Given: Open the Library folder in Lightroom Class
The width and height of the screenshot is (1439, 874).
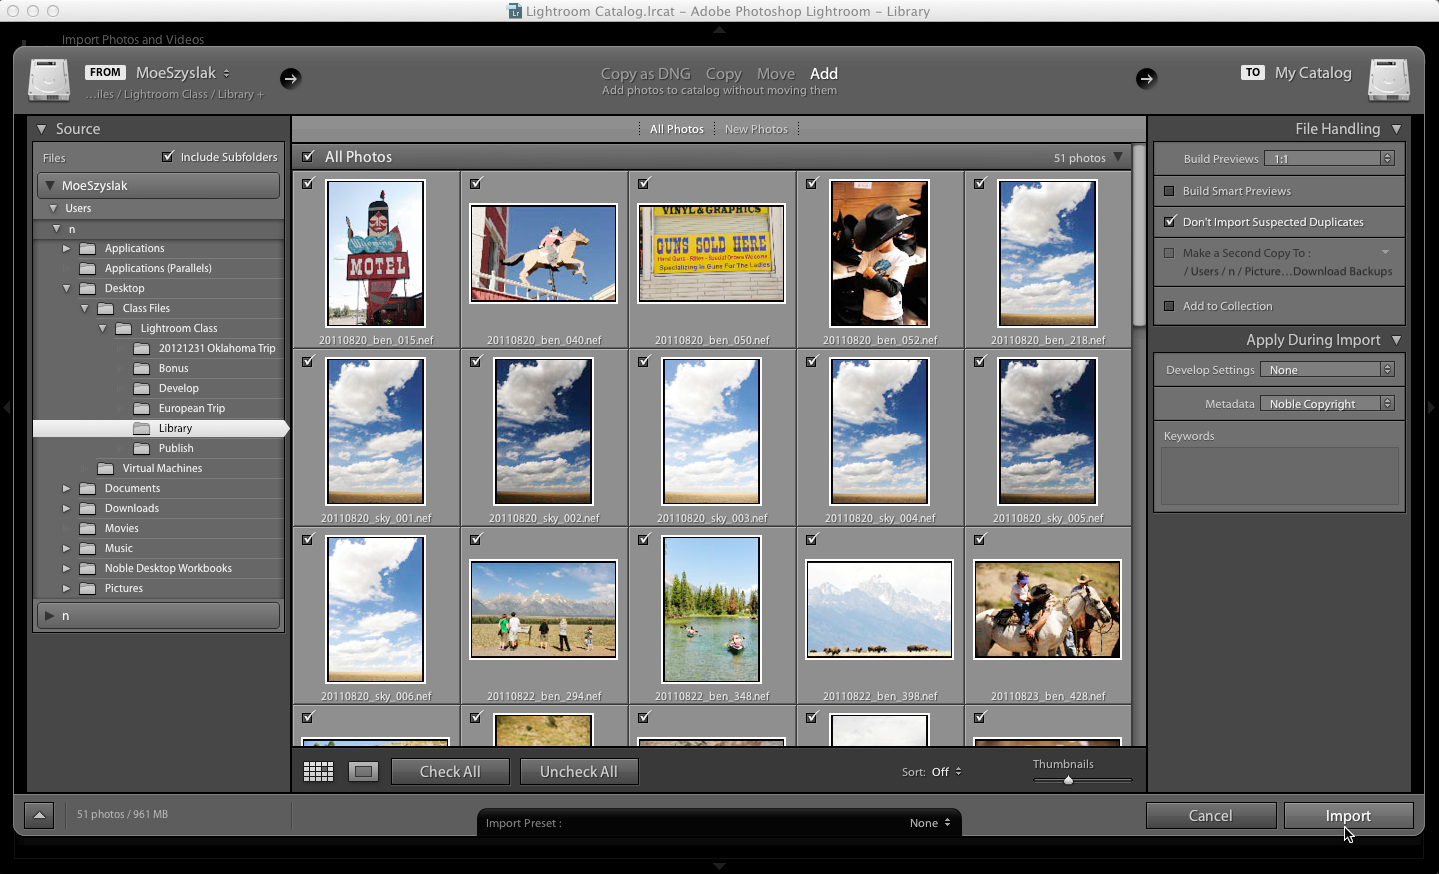Looking at the screenshot, I should click(x=175, y=428).
